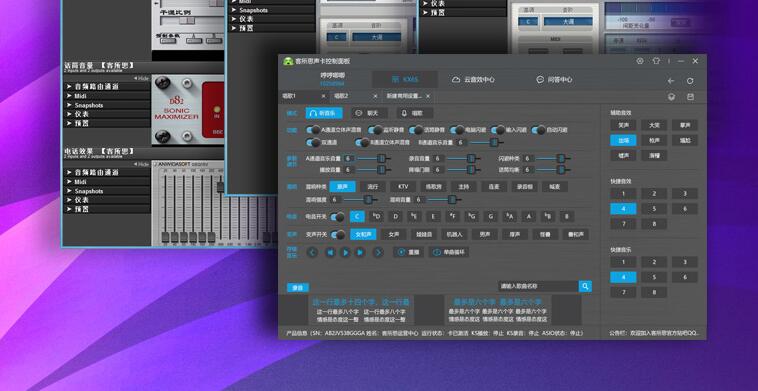Screen dimensions: 758x391
Task: Toggle 输入闪避 switch
Action: (x=497, y=130)
